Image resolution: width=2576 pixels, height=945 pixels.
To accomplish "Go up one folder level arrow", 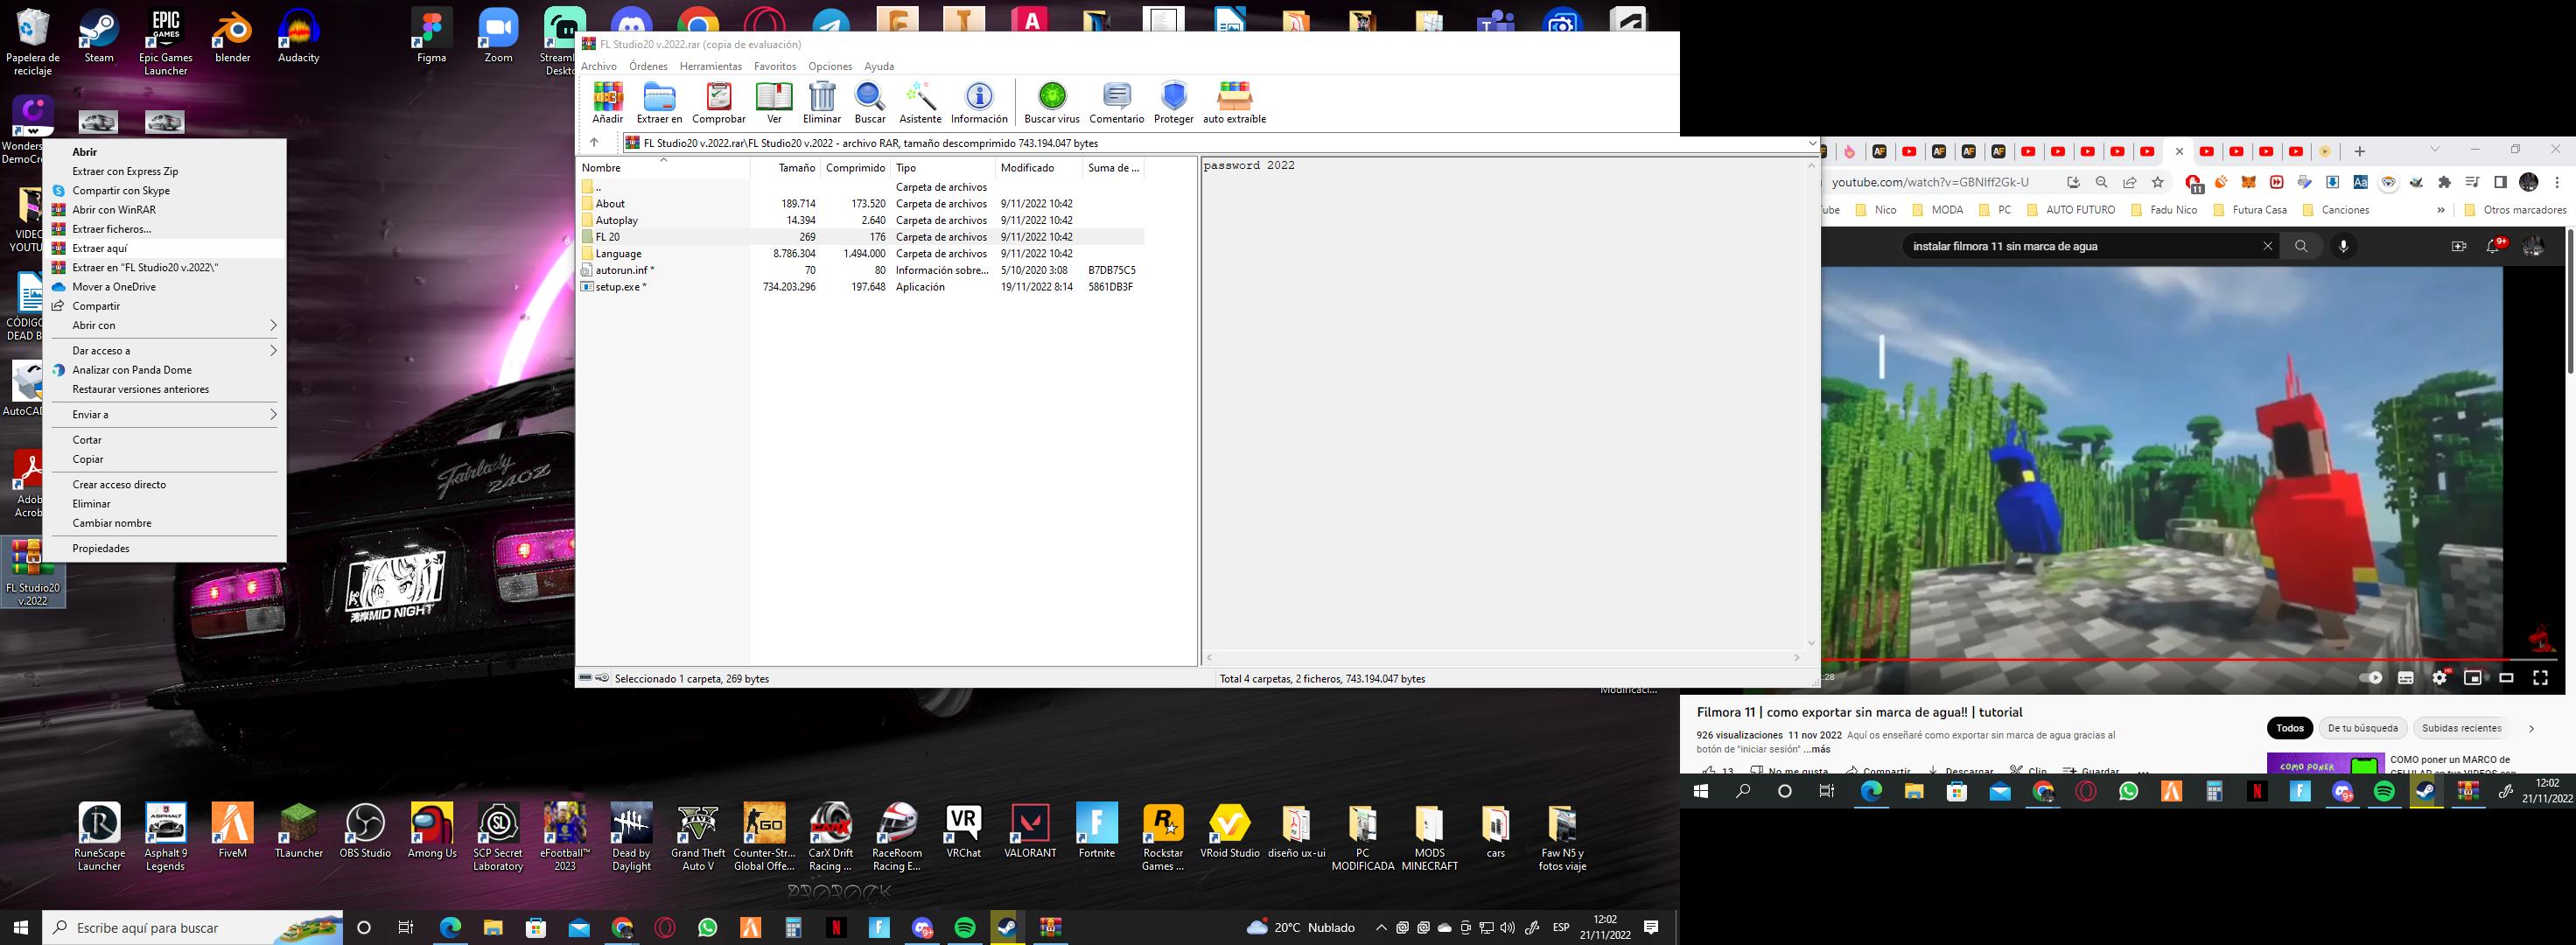I will pos(594,143).
